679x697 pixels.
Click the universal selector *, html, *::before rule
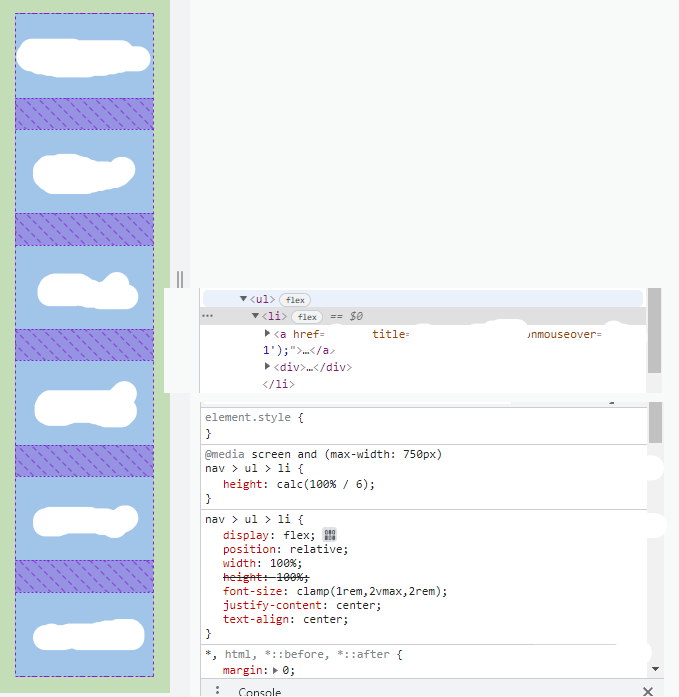point(304,654)
